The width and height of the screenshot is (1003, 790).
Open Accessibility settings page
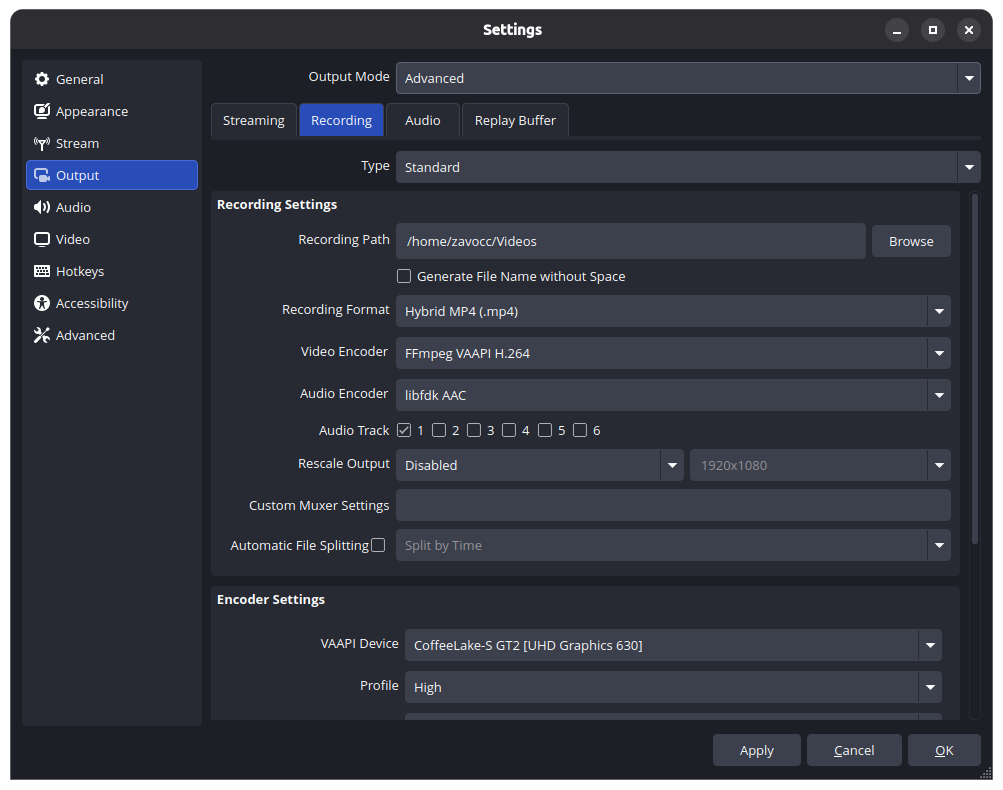(112, 303)
